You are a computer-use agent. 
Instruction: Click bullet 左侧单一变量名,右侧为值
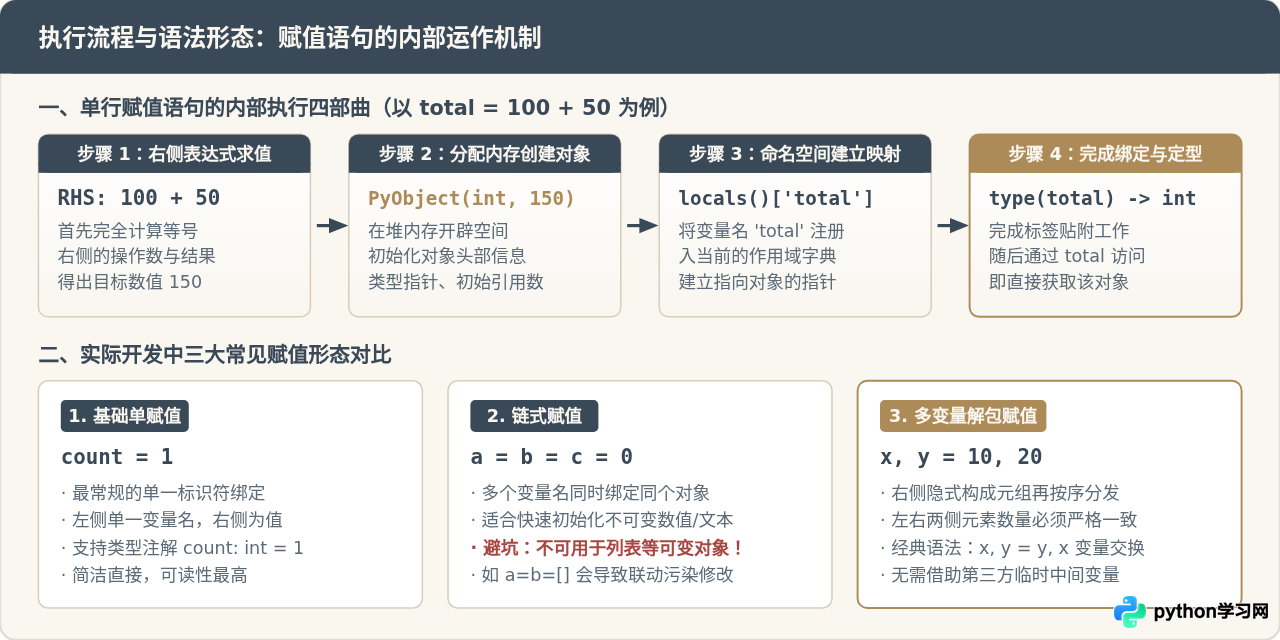pos(172,520)
